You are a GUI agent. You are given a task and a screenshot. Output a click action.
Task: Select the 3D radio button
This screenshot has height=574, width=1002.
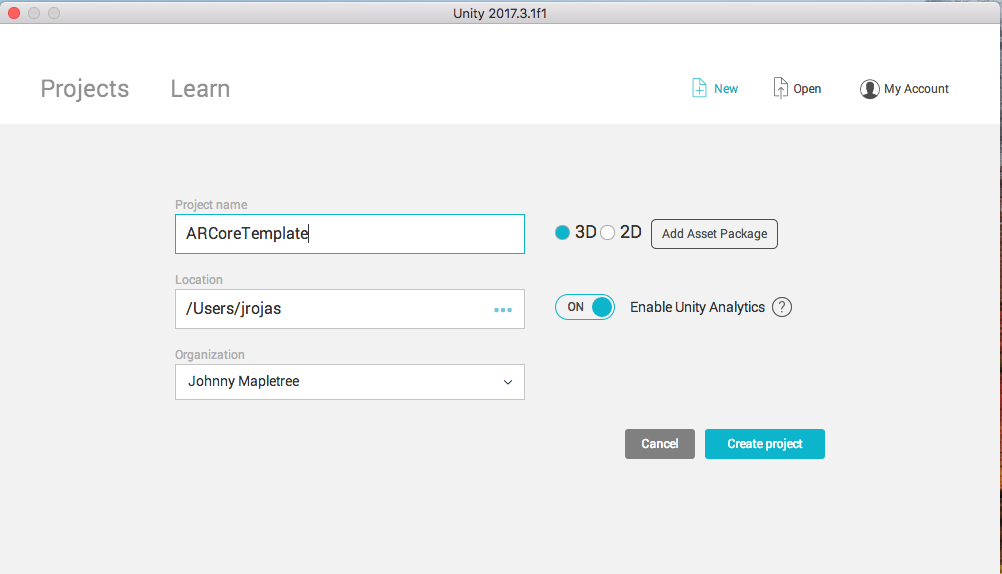point(563,233)
